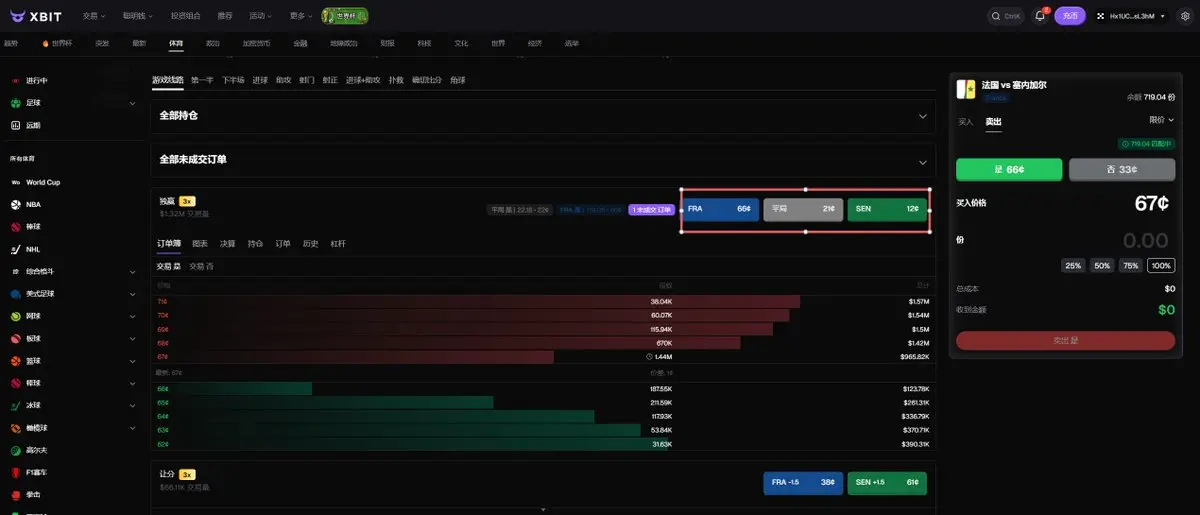Open F1赛车 in sidebar

[30, 472]
